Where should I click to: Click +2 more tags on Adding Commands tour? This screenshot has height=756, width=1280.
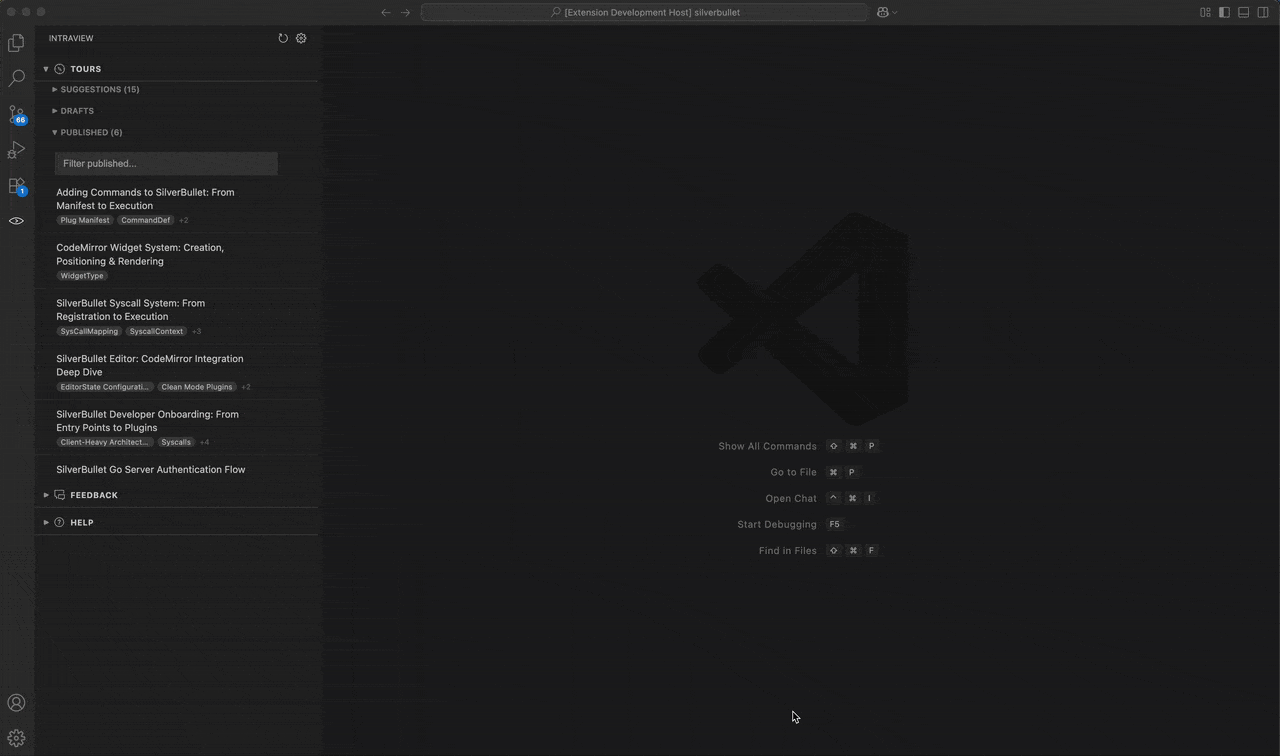click(x=184, y=220)
